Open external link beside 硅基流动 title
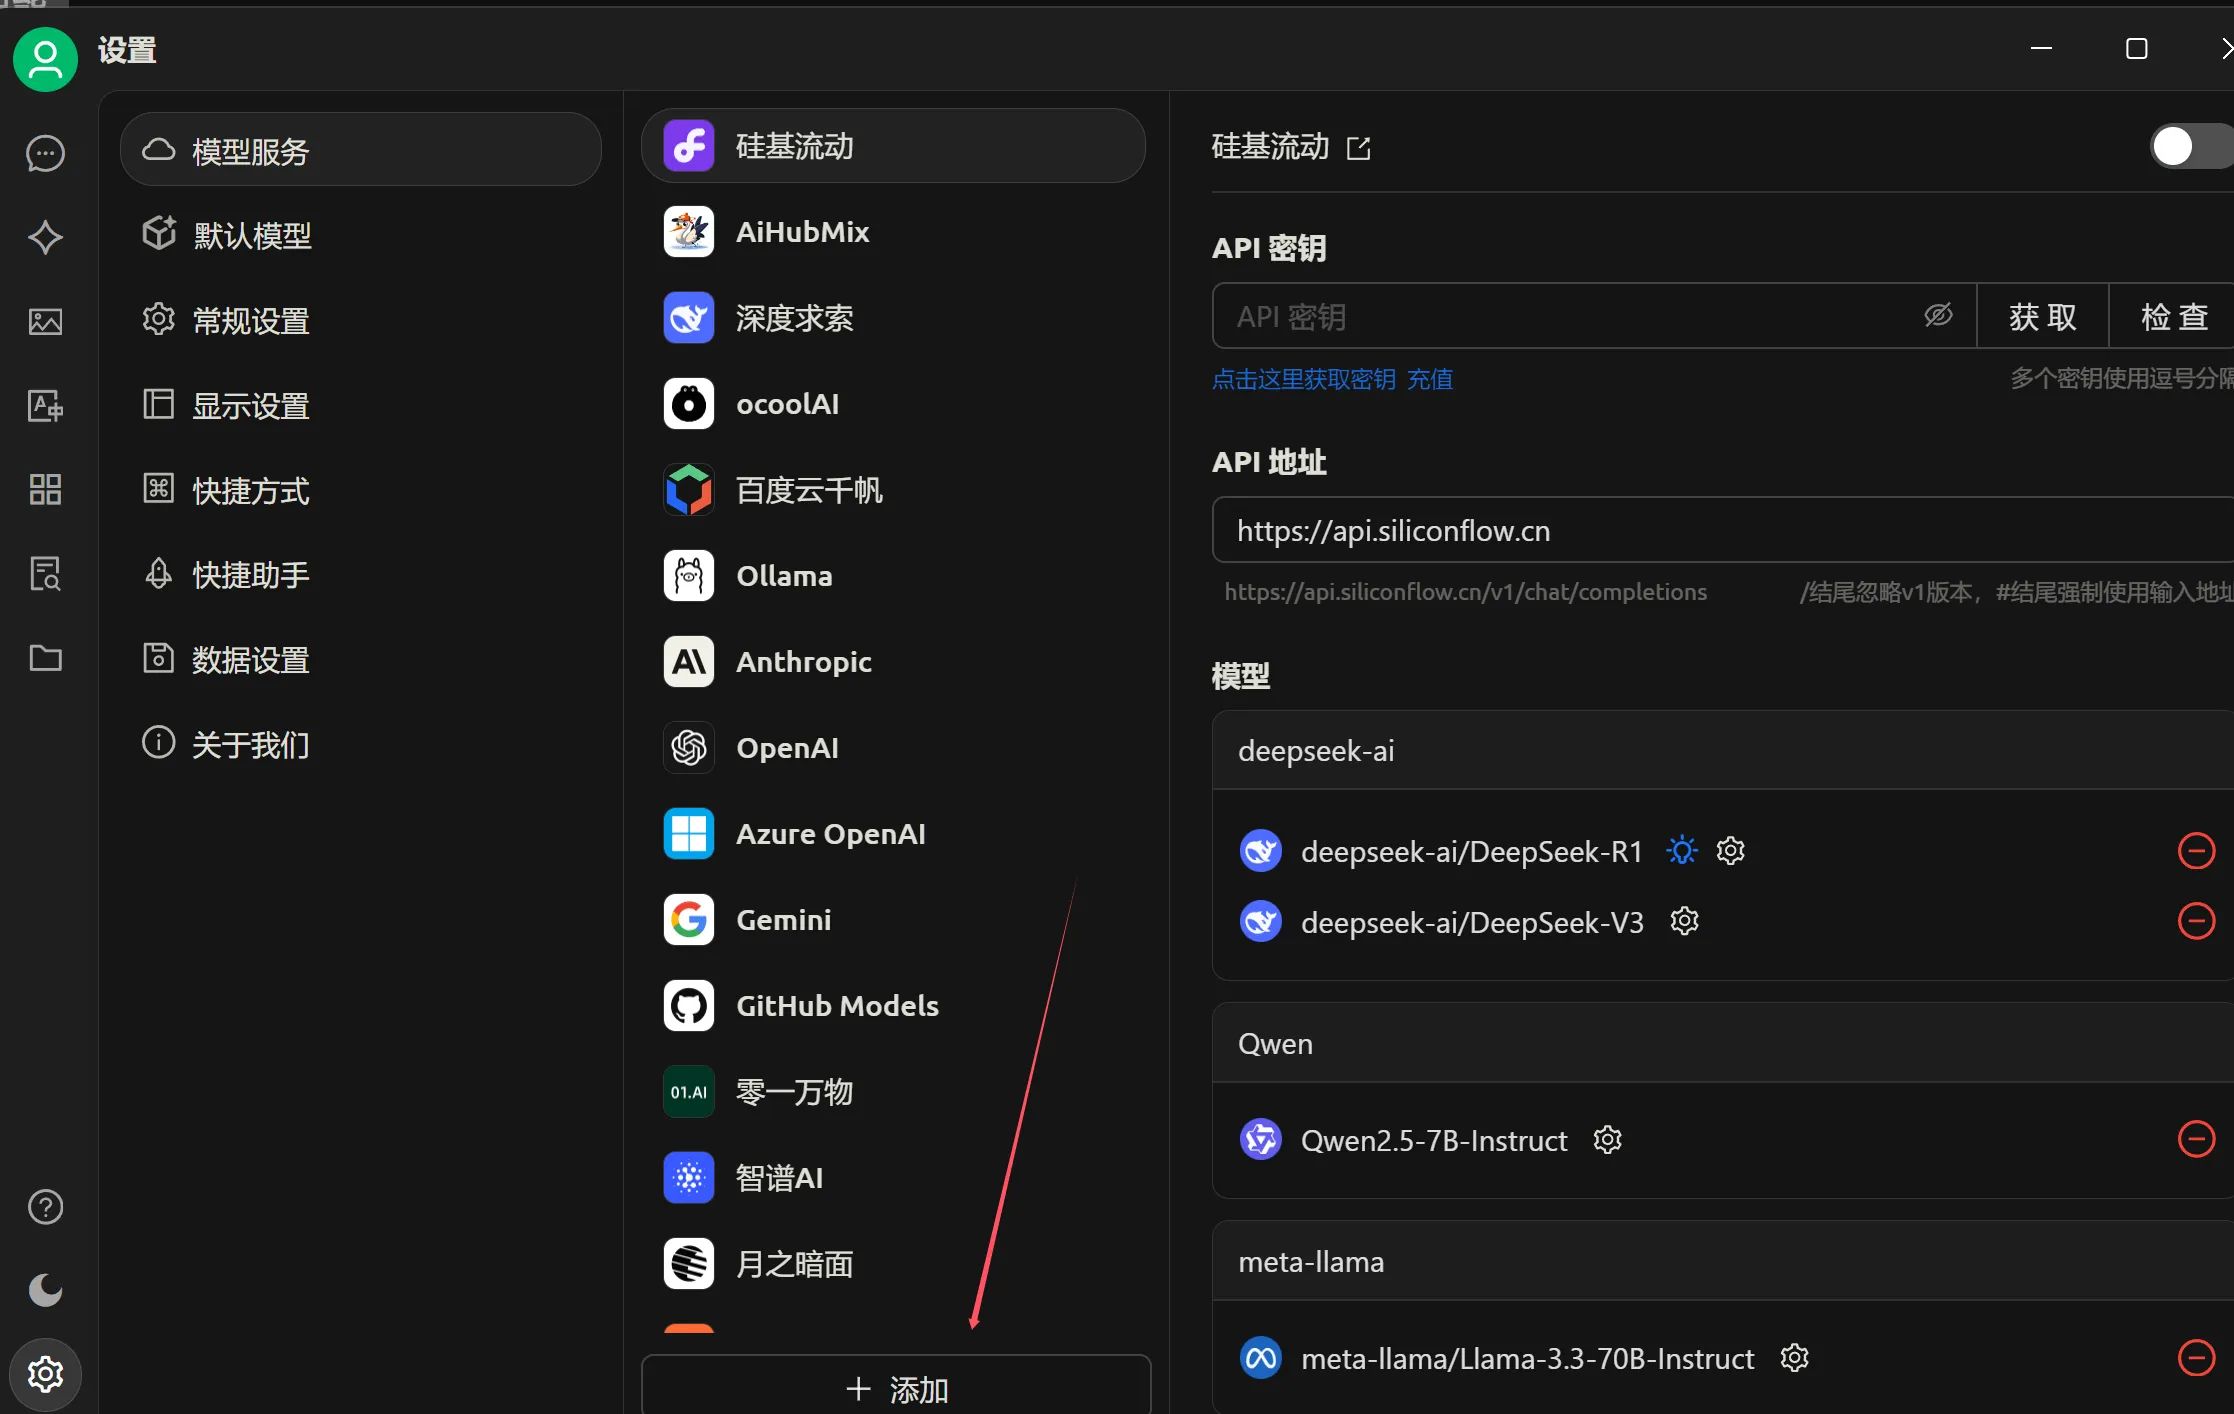2234x1414 pixels. 1358,149
